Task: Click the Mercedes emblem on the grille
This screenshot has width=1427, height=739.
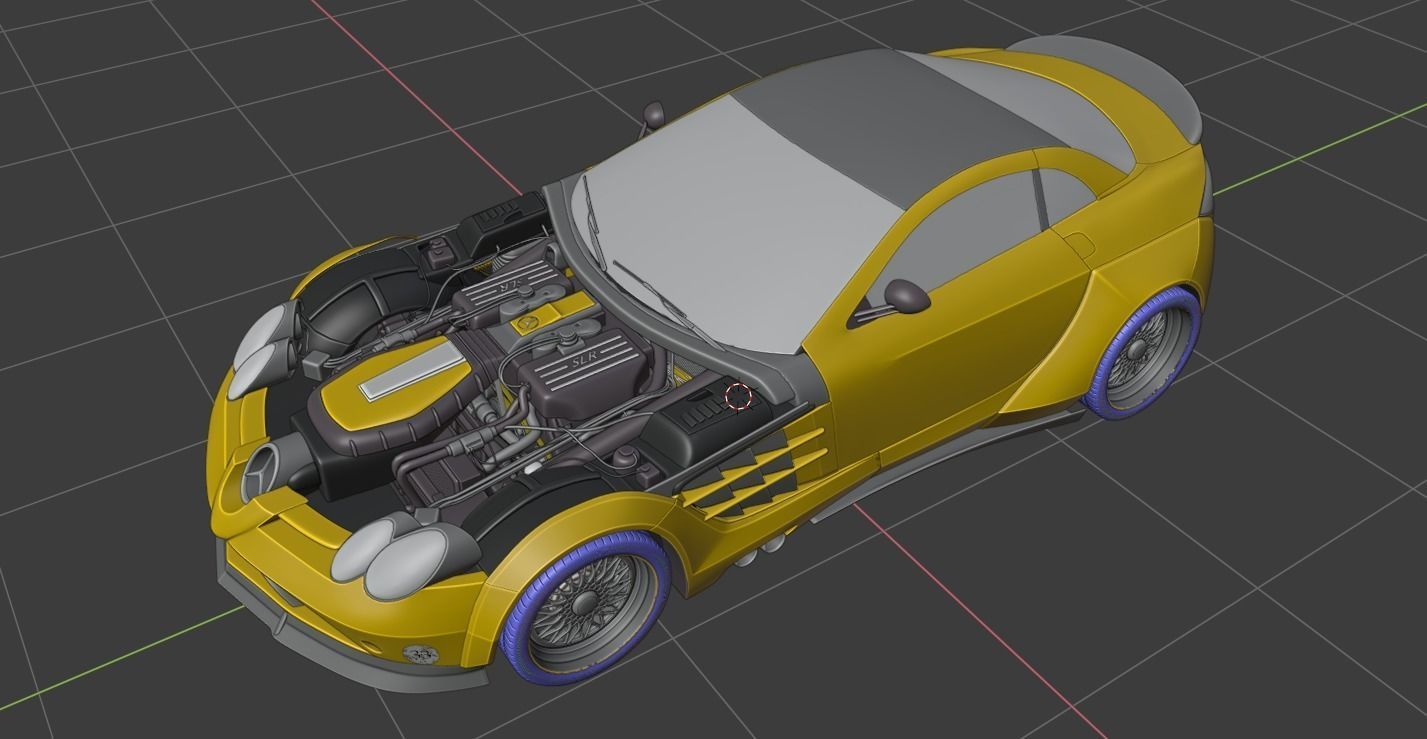Action: coord(260,473)
